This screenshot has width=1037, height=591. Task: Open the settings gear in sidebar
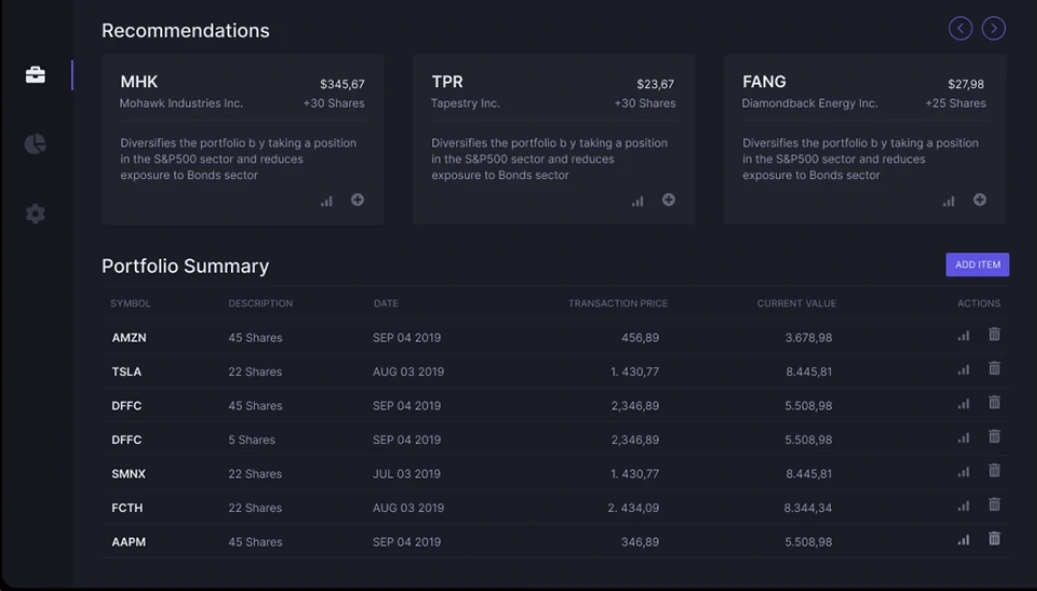(35, 213)
